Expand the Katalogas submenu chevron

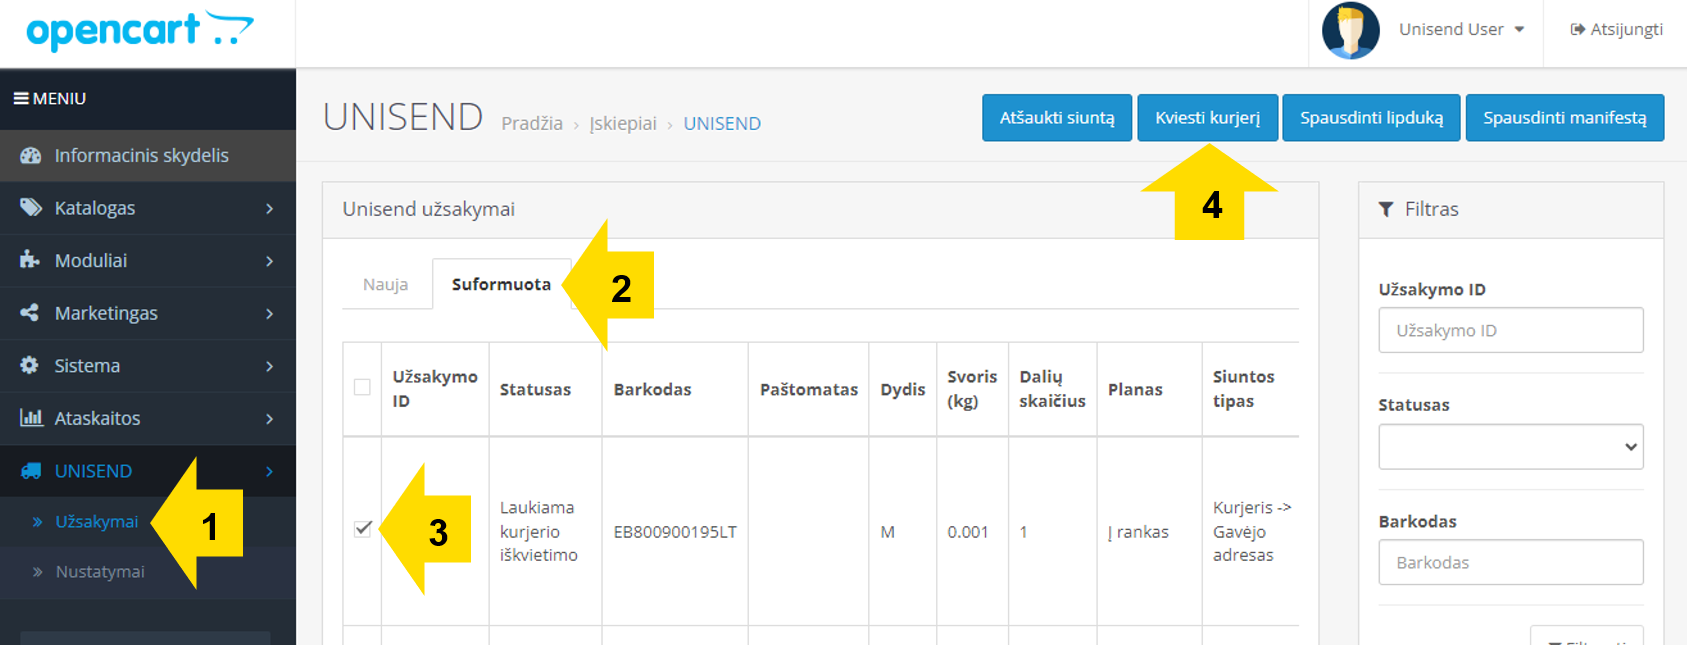point(270,208)
